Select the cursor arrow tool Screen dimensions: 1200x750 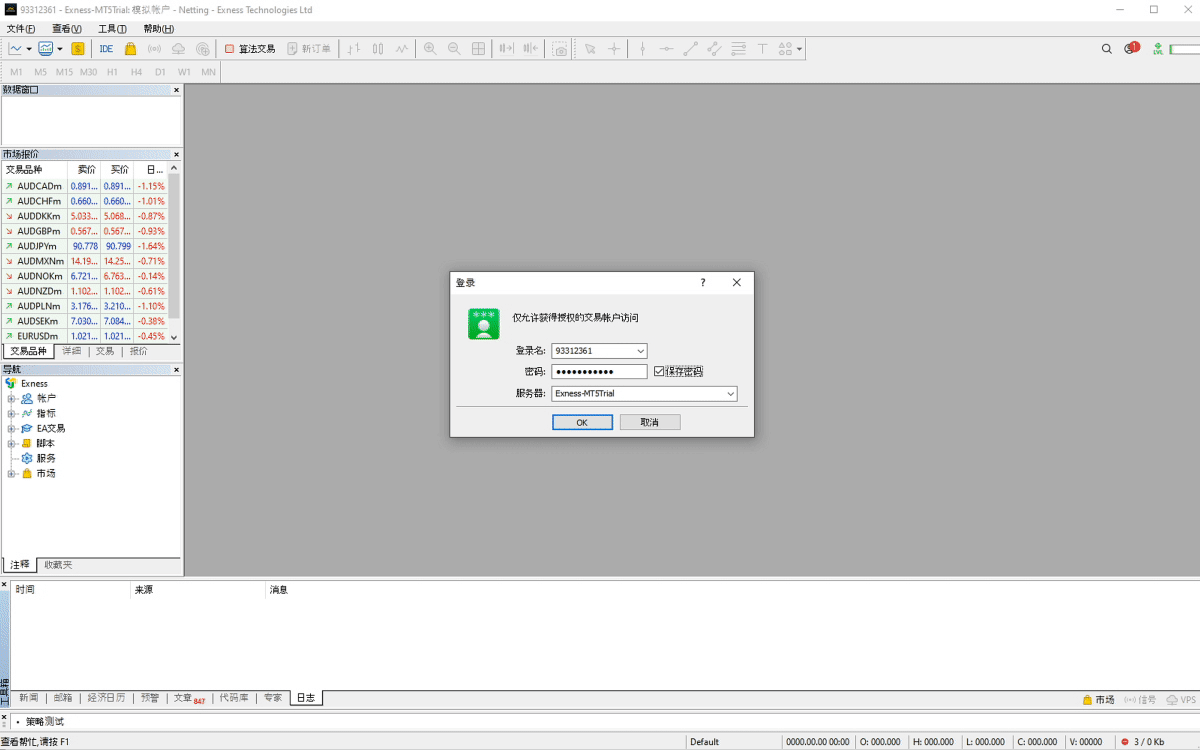590,48
